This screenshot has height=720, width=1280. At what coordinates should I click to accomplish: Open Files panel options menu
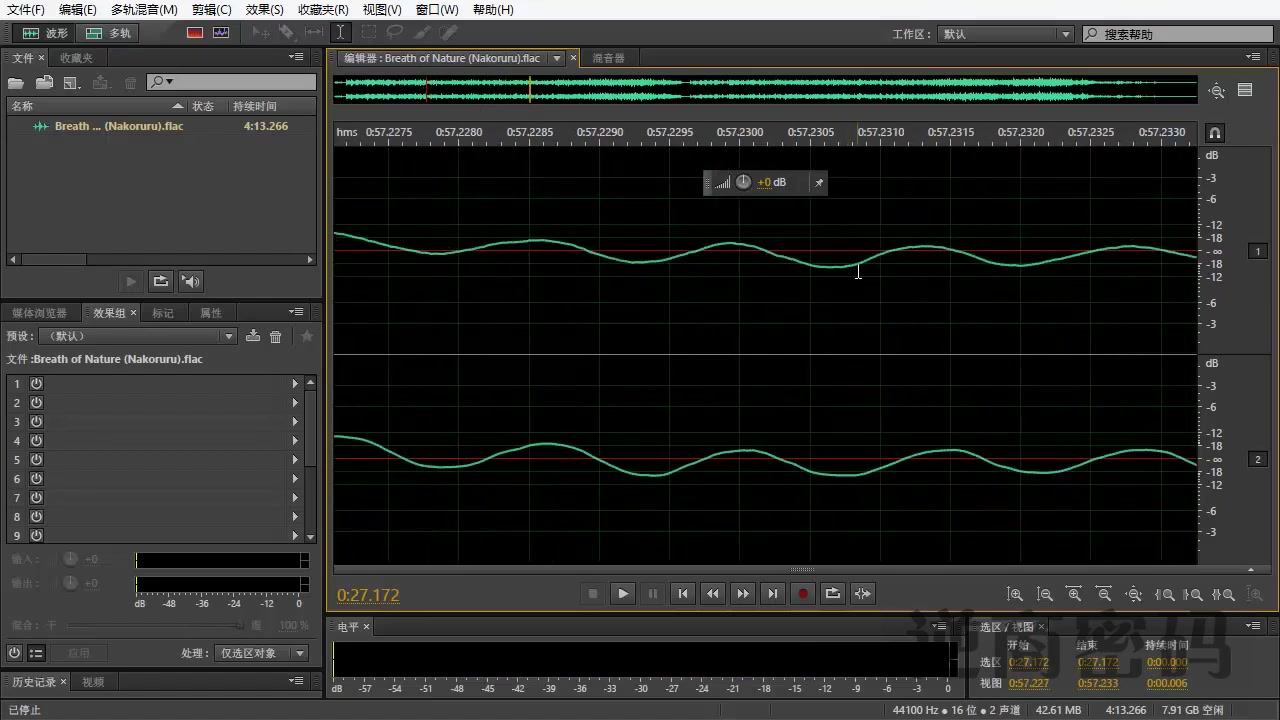coord(296,57)
